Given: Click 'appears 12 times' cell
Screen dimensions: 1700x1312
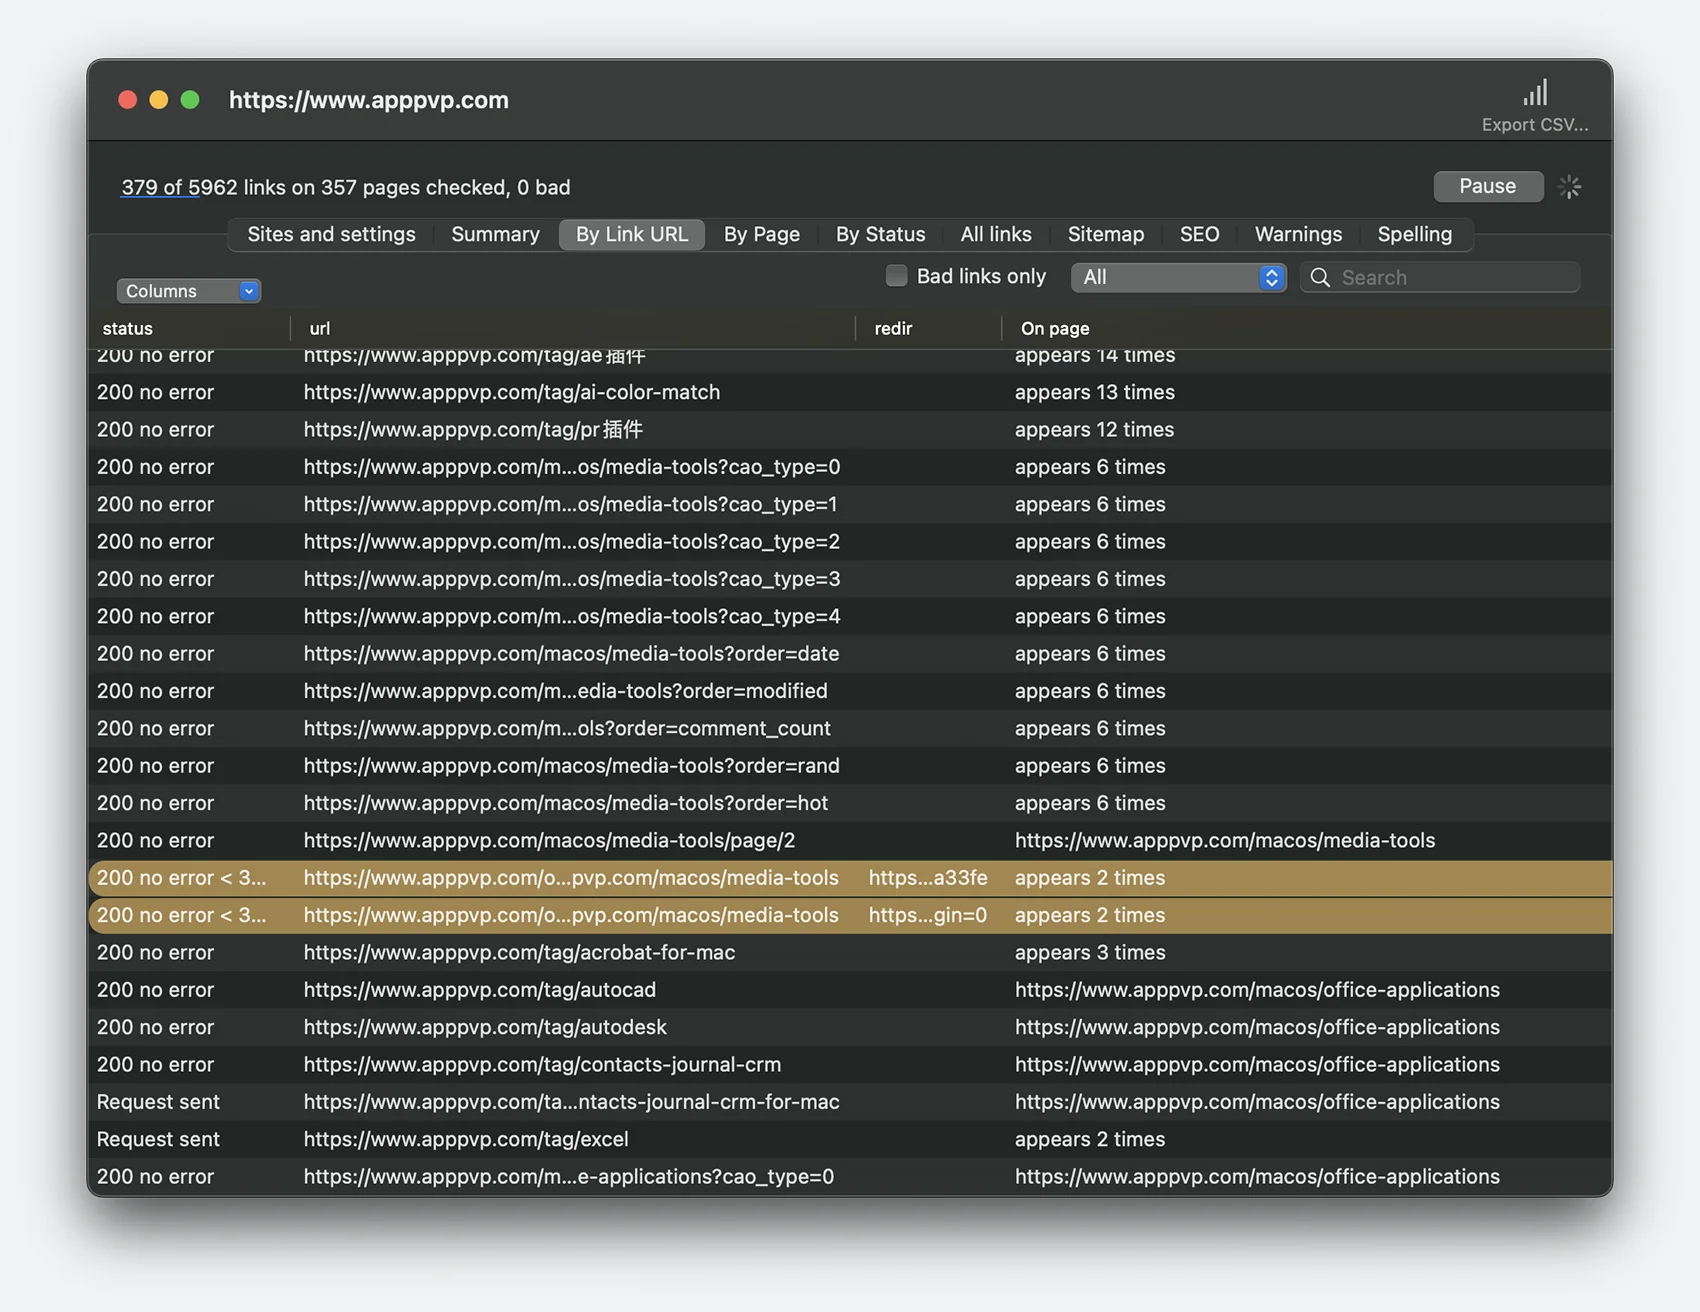Looking at the screenshot, I should [x=1094, y=429].
